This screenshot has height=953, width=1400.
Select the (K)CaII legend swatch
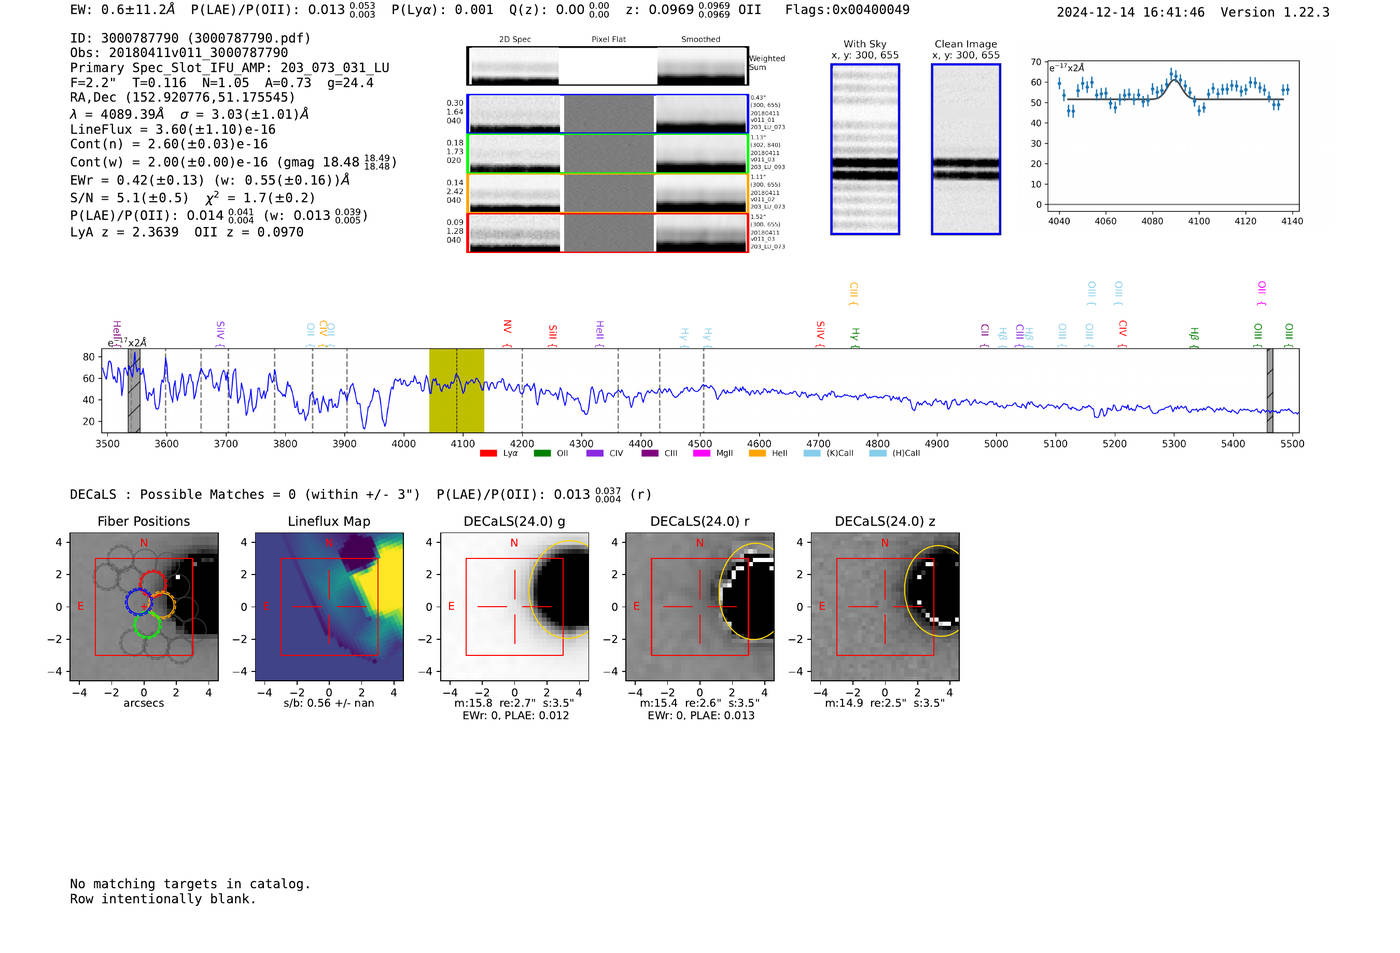(x=812, y=453)
